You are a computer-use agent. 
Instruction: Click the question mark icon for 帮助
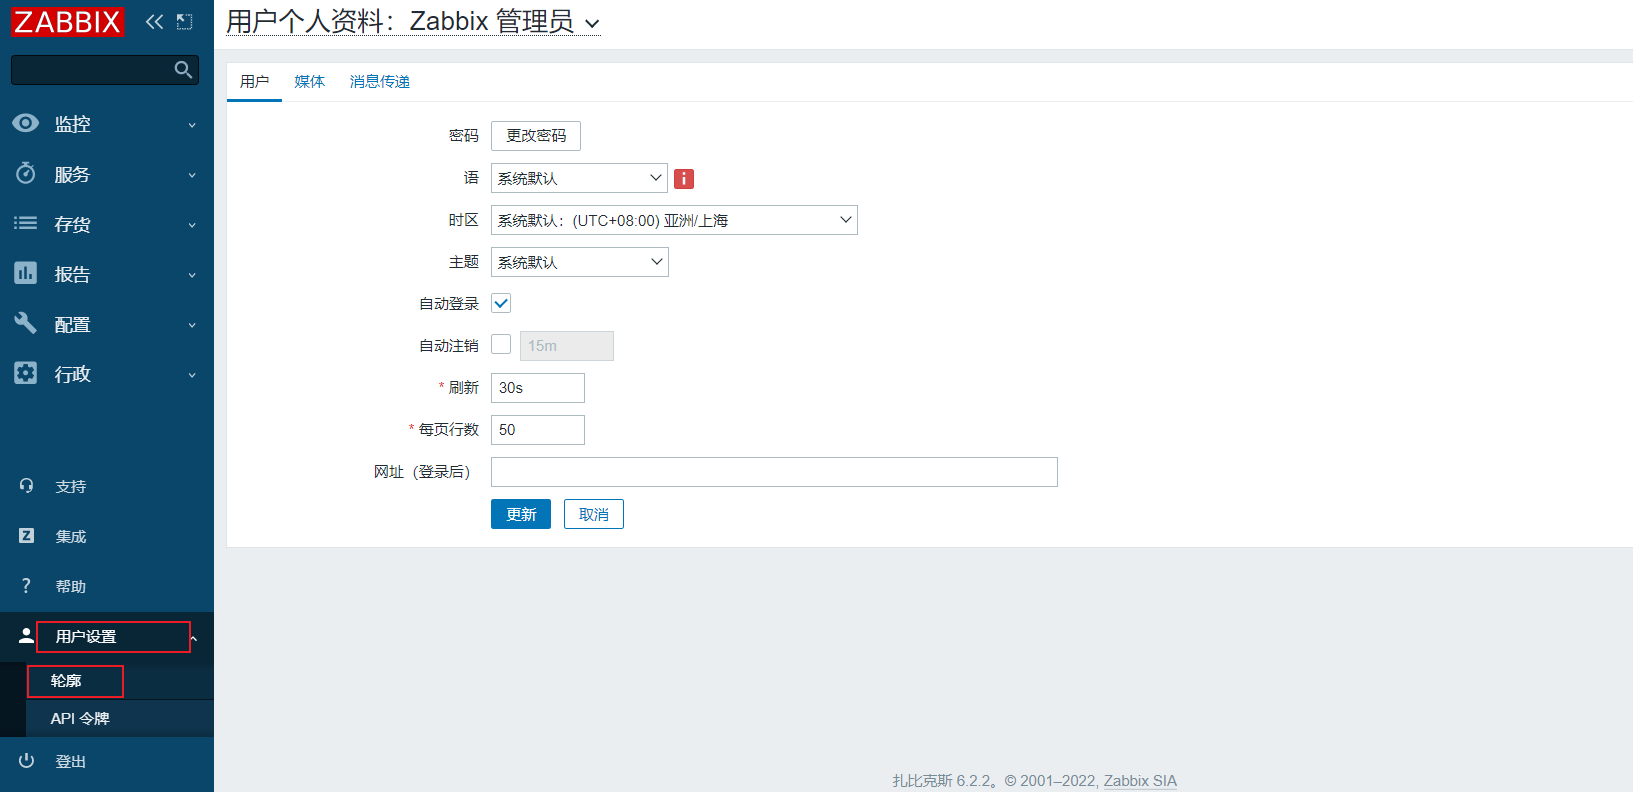(26, 586)
